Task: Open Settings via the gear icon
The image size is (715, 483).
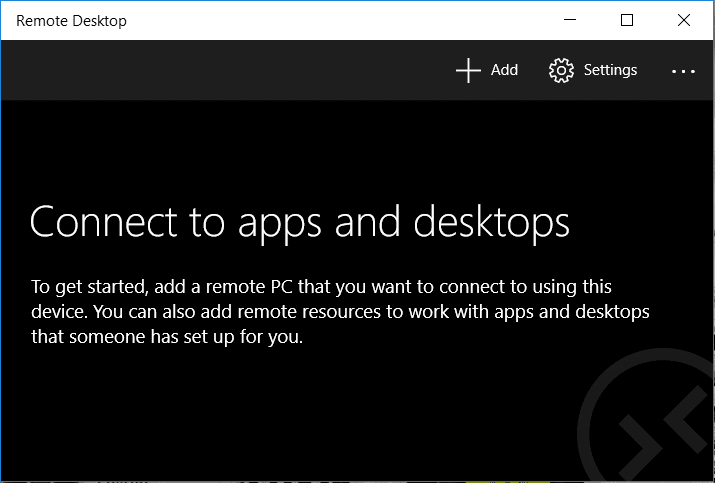Action: pyautogui.click(x=561, y=71)
